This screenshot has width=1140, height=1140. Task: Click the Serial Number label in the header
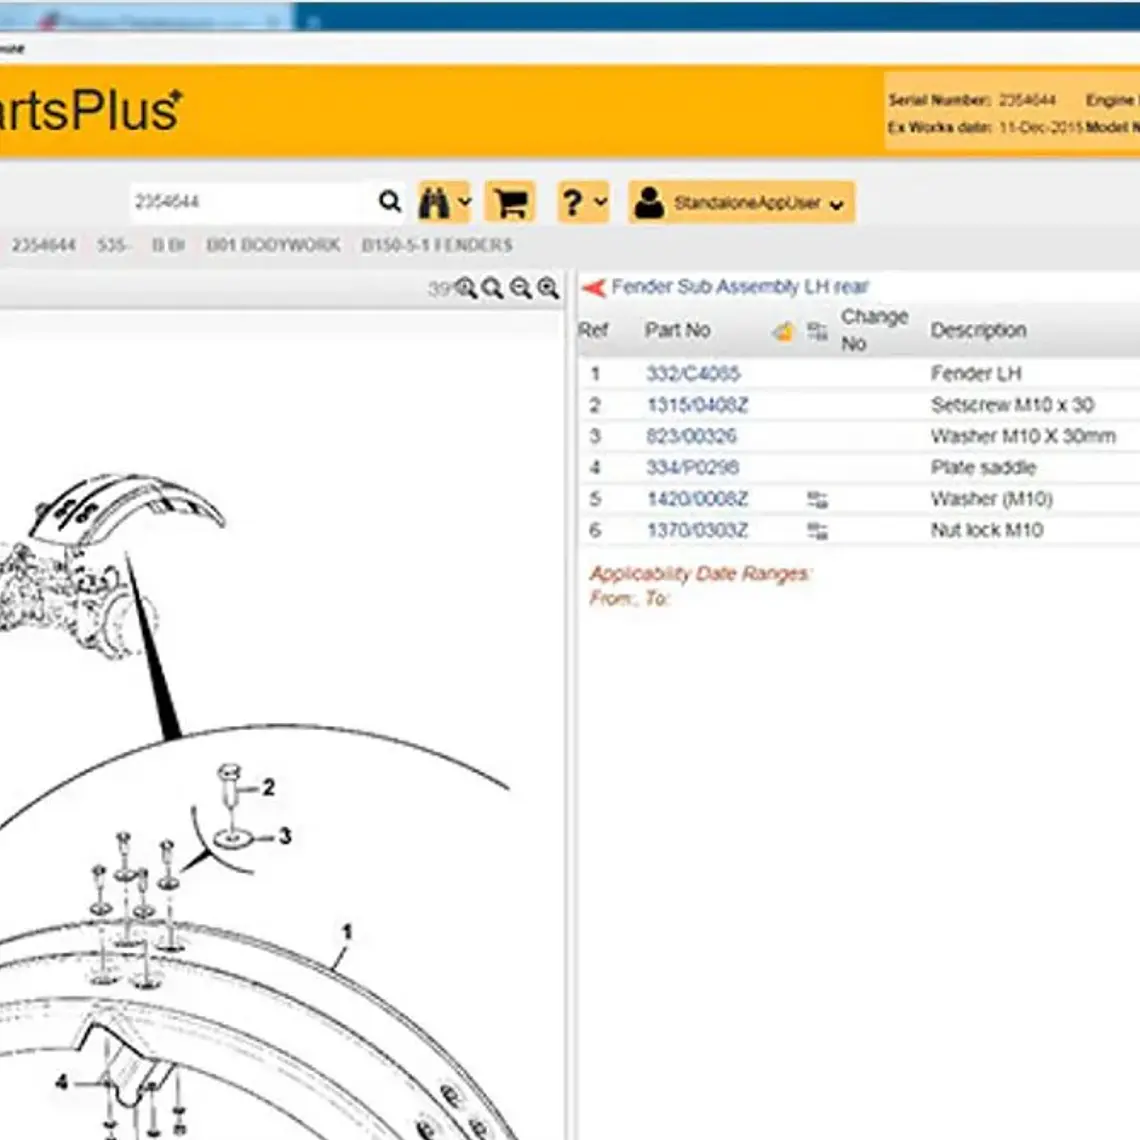(939, 100)
